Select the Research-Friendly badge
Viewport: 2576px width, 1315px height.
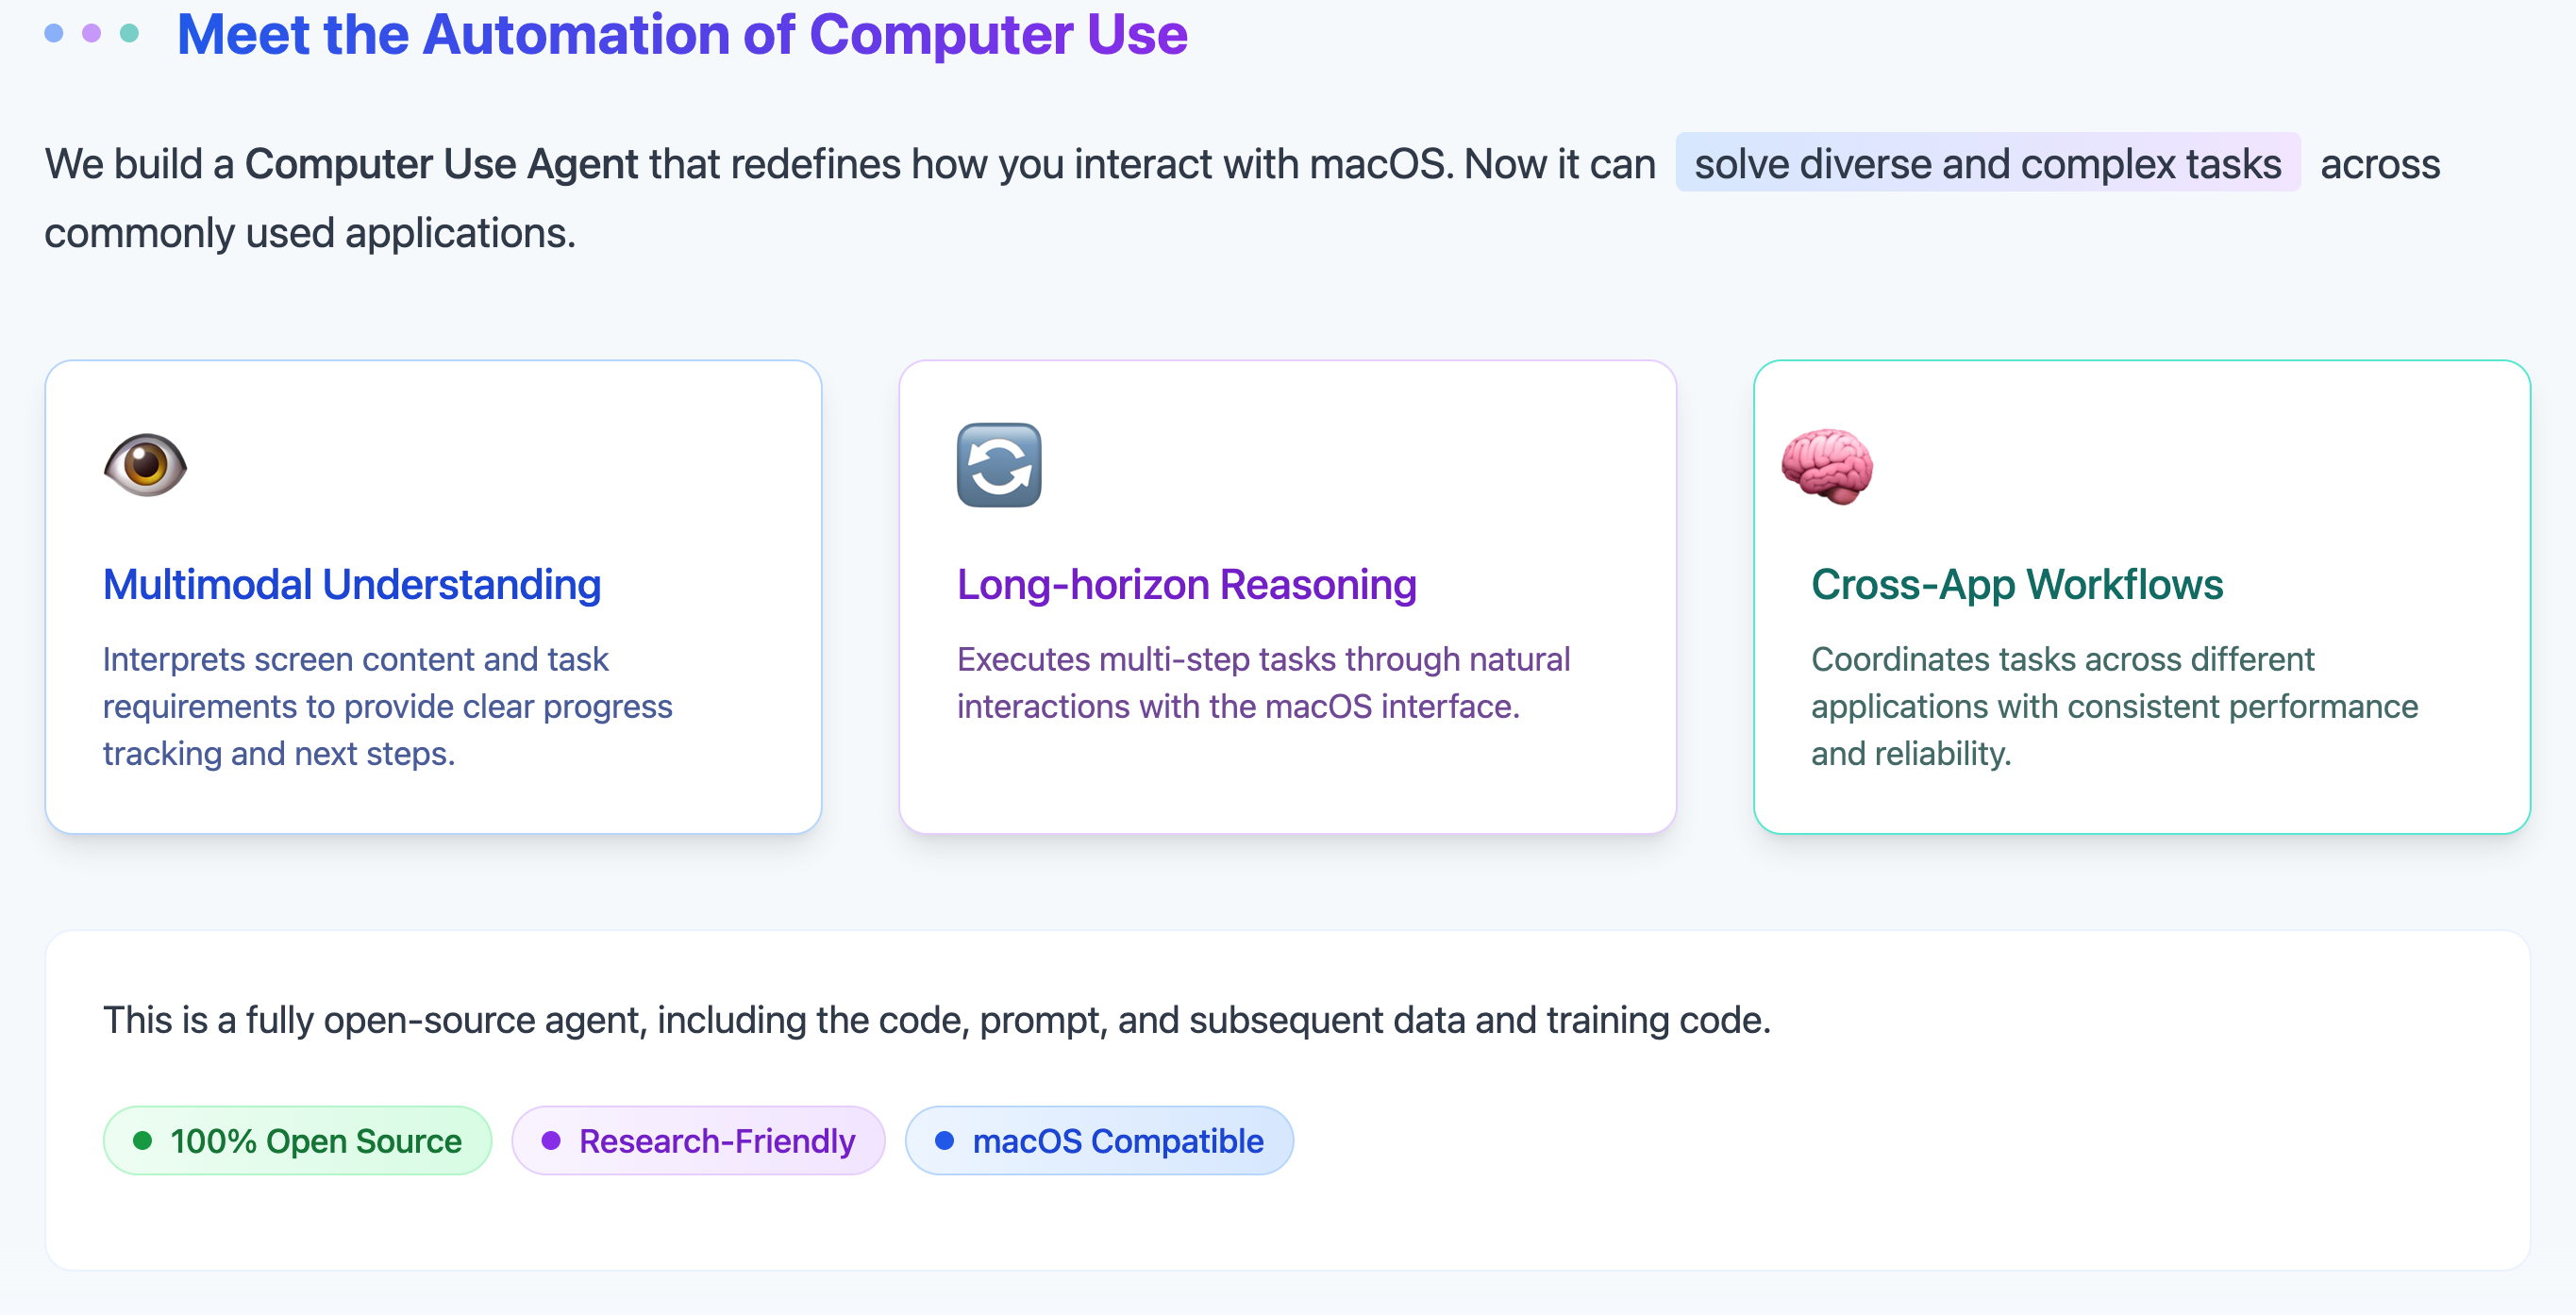coord(698,1140)
